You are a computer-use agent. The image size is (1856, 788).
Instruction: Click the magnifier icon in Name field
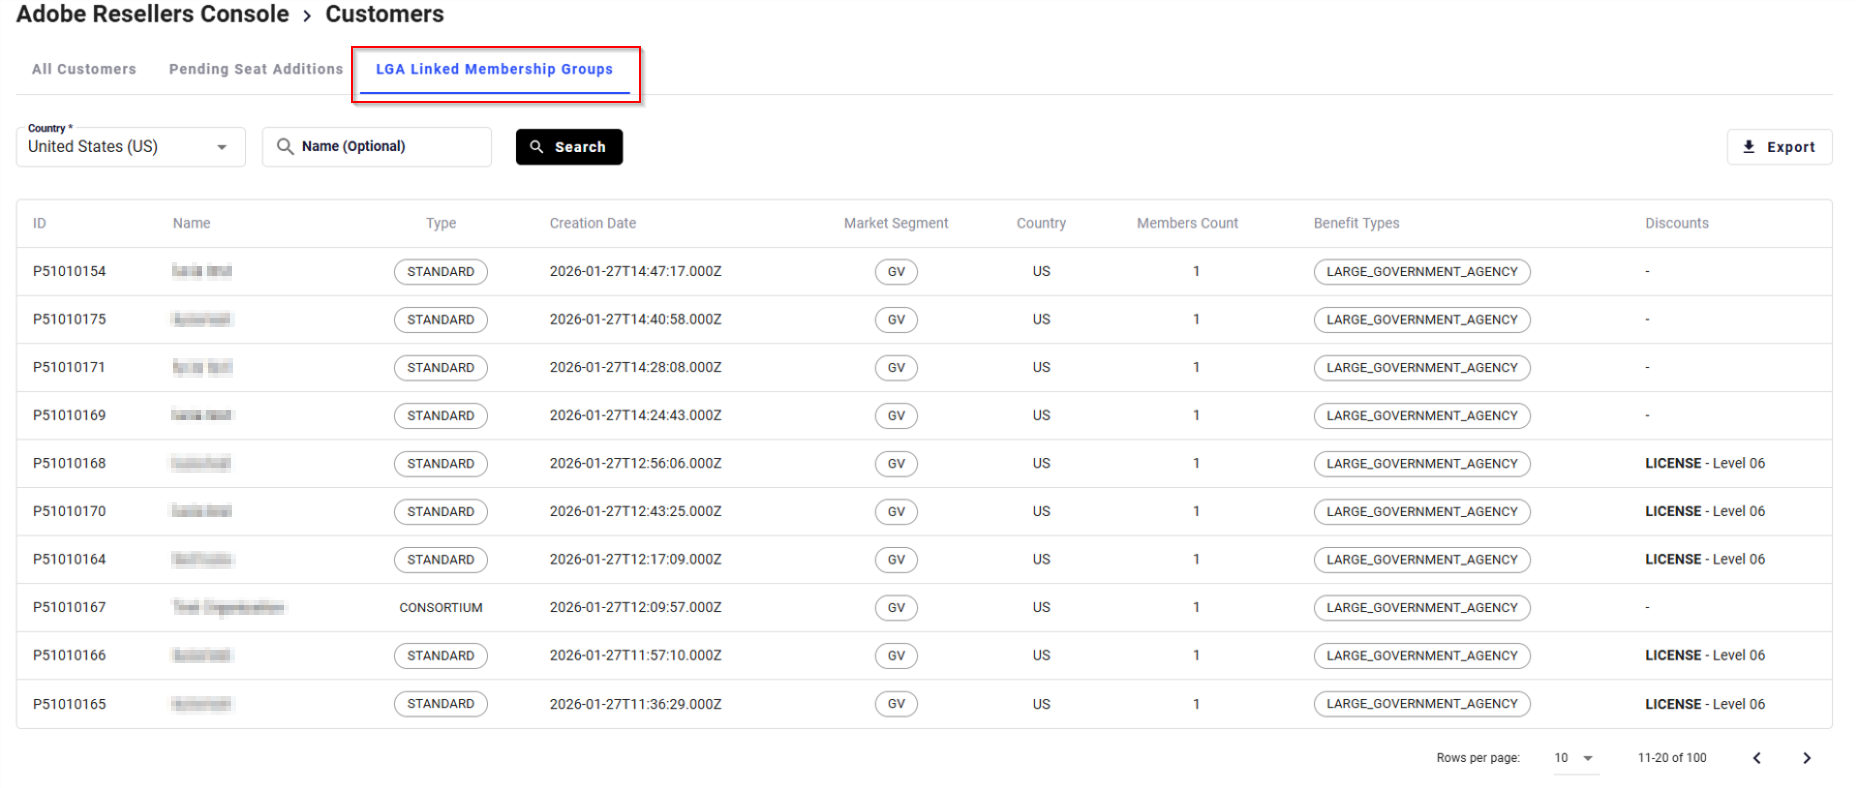tap(285, 147)
